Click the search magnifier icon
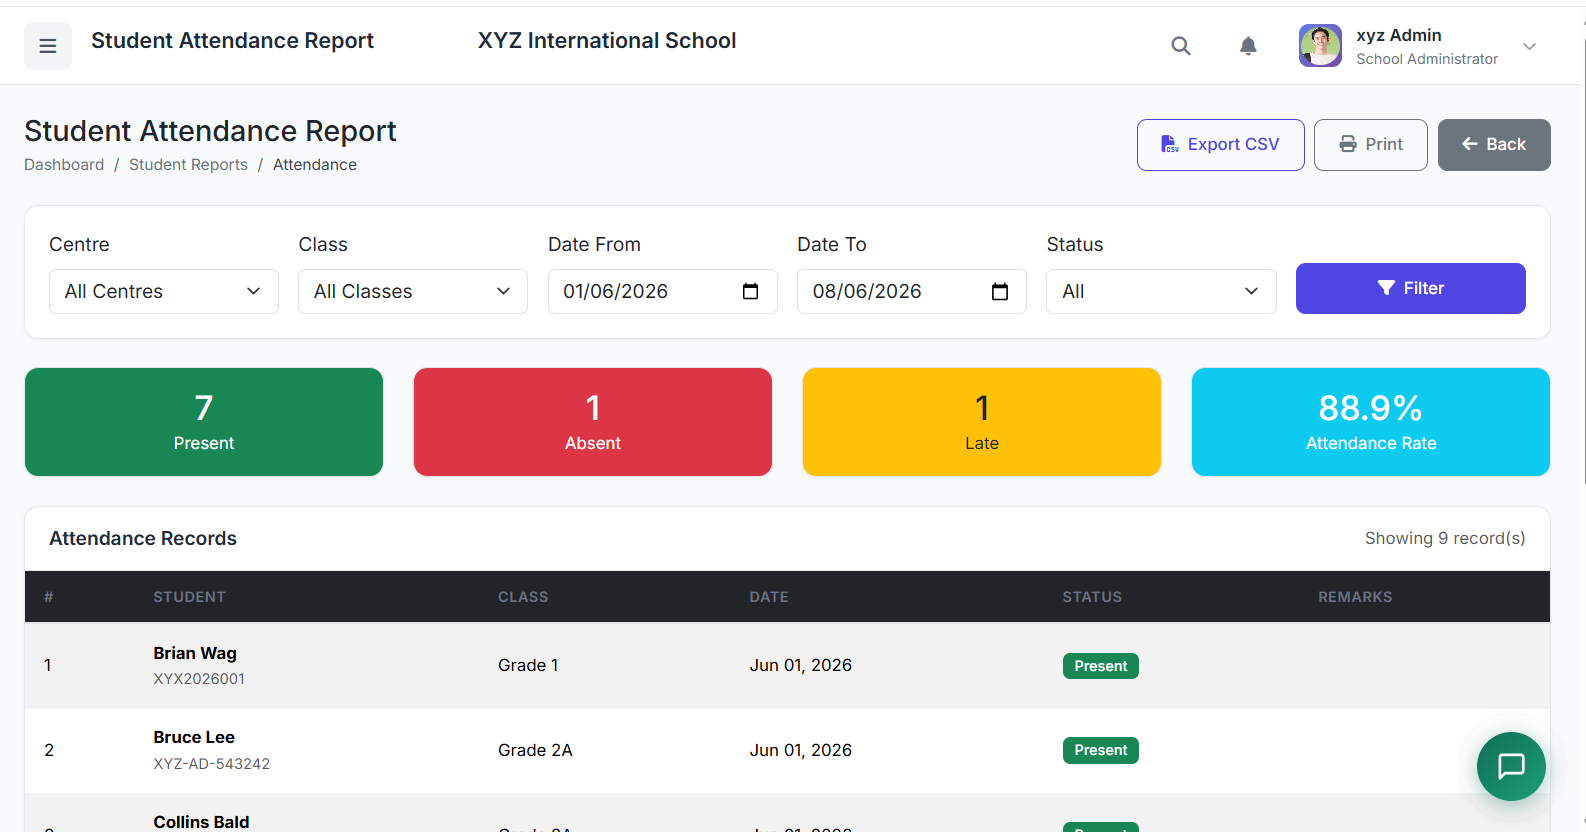The width and height of the screenshot is (1586, 832). click(x=1181, y=46)
